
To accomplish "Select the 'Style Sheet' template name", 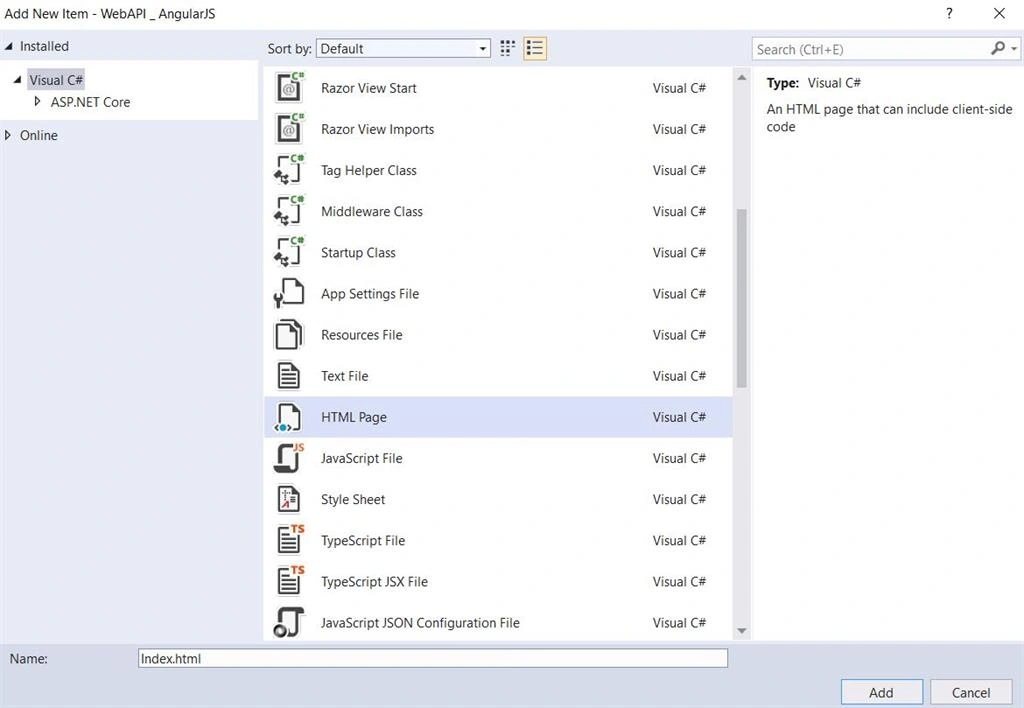I will click(x=353, y=500).
